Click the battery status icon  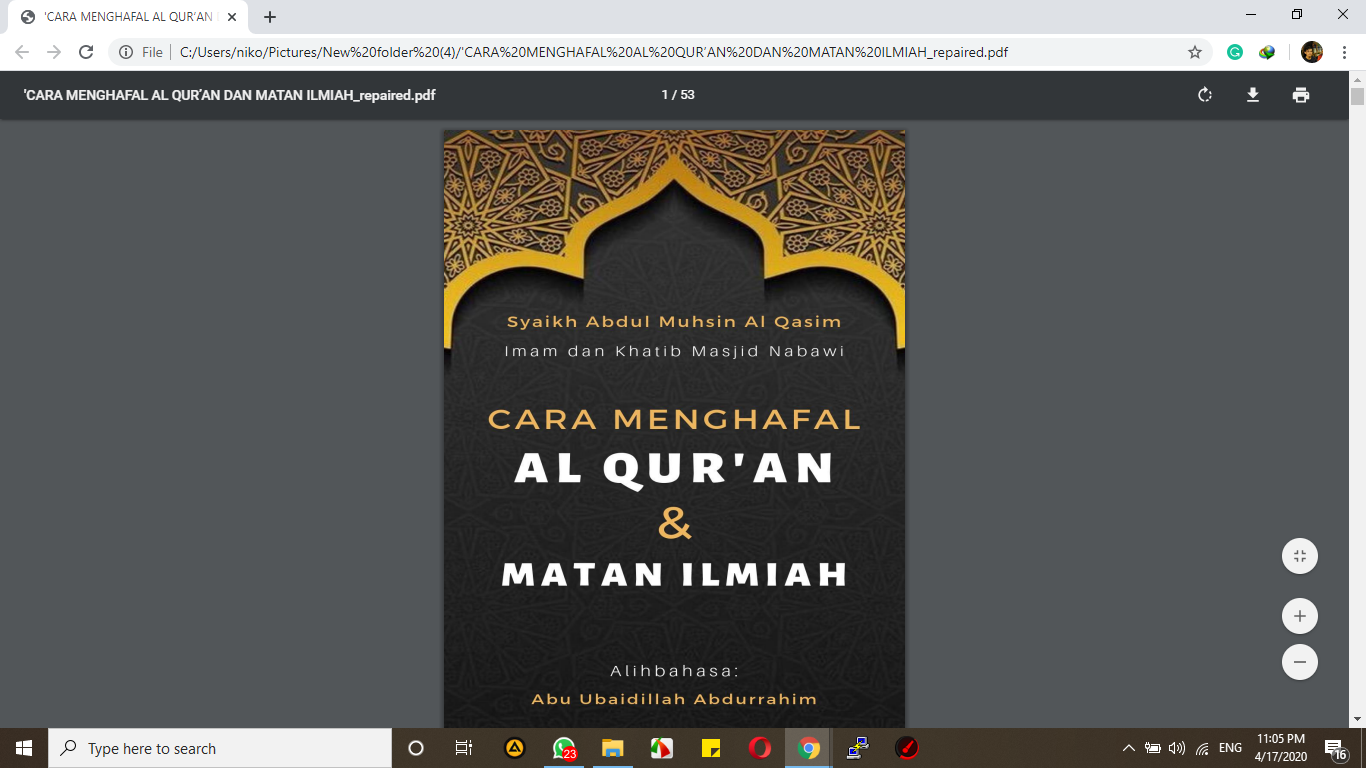click(1153, 748)
